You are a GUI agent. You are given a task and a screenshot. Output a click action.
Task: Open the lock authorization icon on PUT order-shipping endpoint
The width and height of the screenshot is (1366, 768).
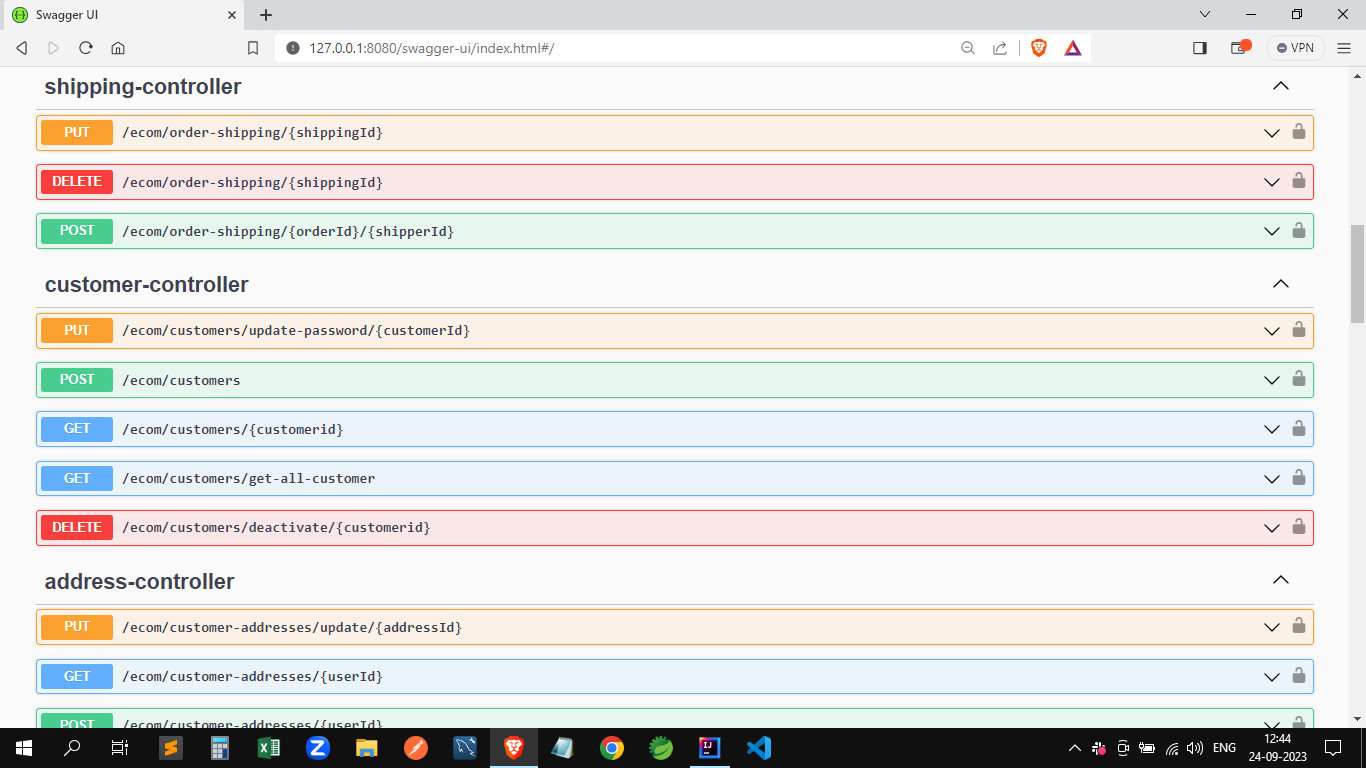pyautogui.click(x=1298, y=132)
